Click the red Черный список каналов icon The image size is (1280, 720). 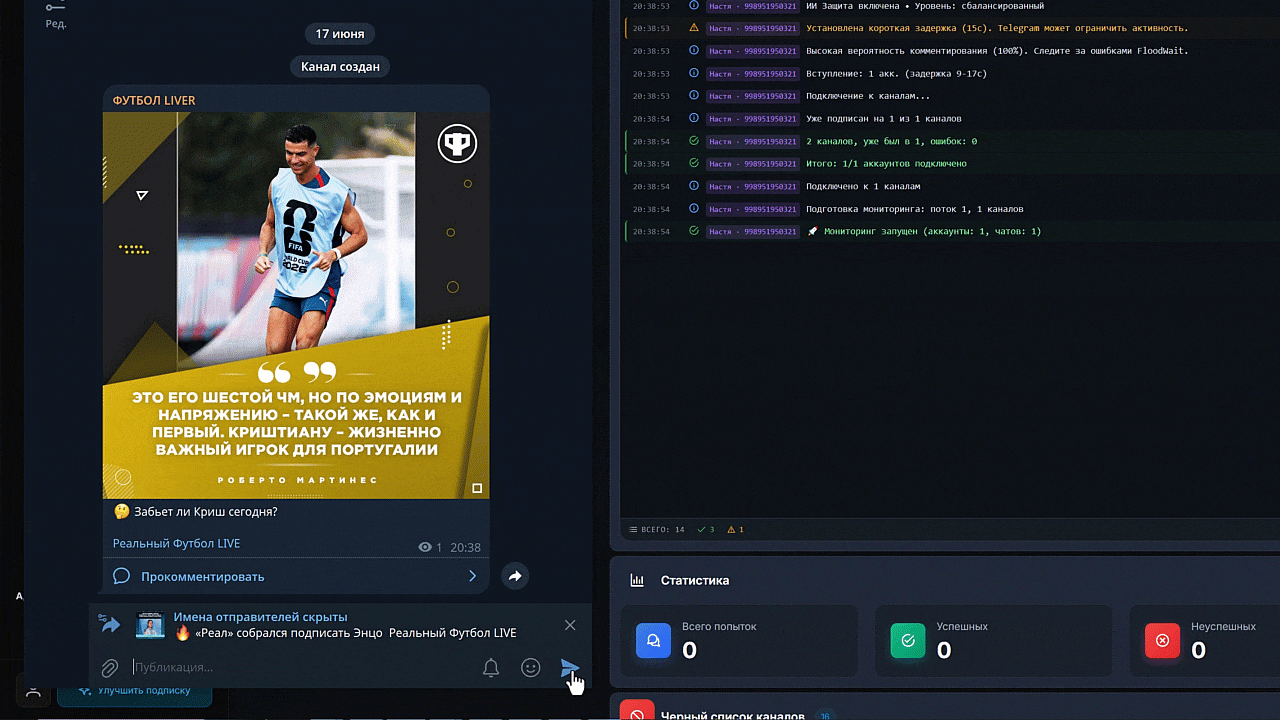tap(637, 712)
